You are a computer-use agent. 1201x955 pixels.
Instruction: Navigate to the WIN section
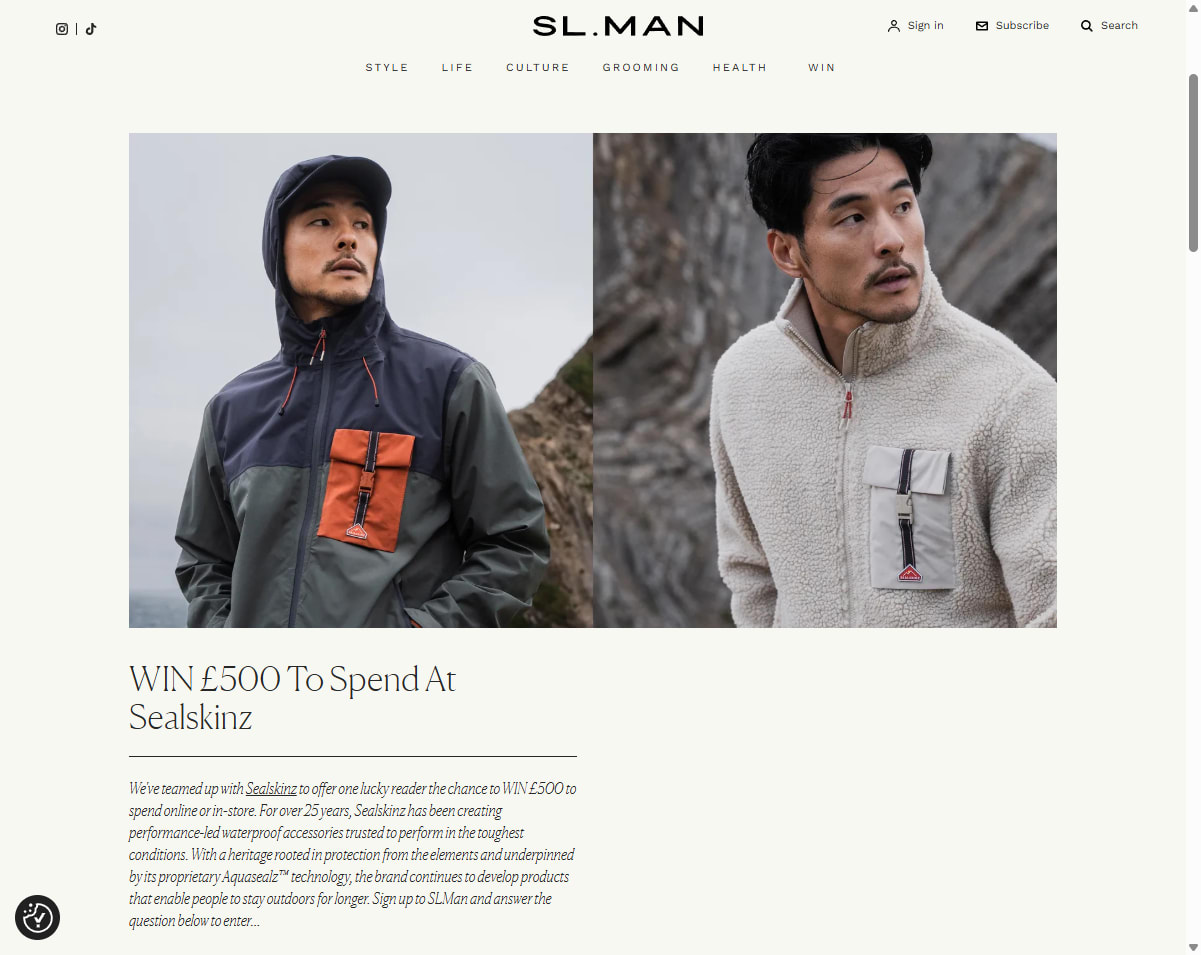click(x=822, y=68)
